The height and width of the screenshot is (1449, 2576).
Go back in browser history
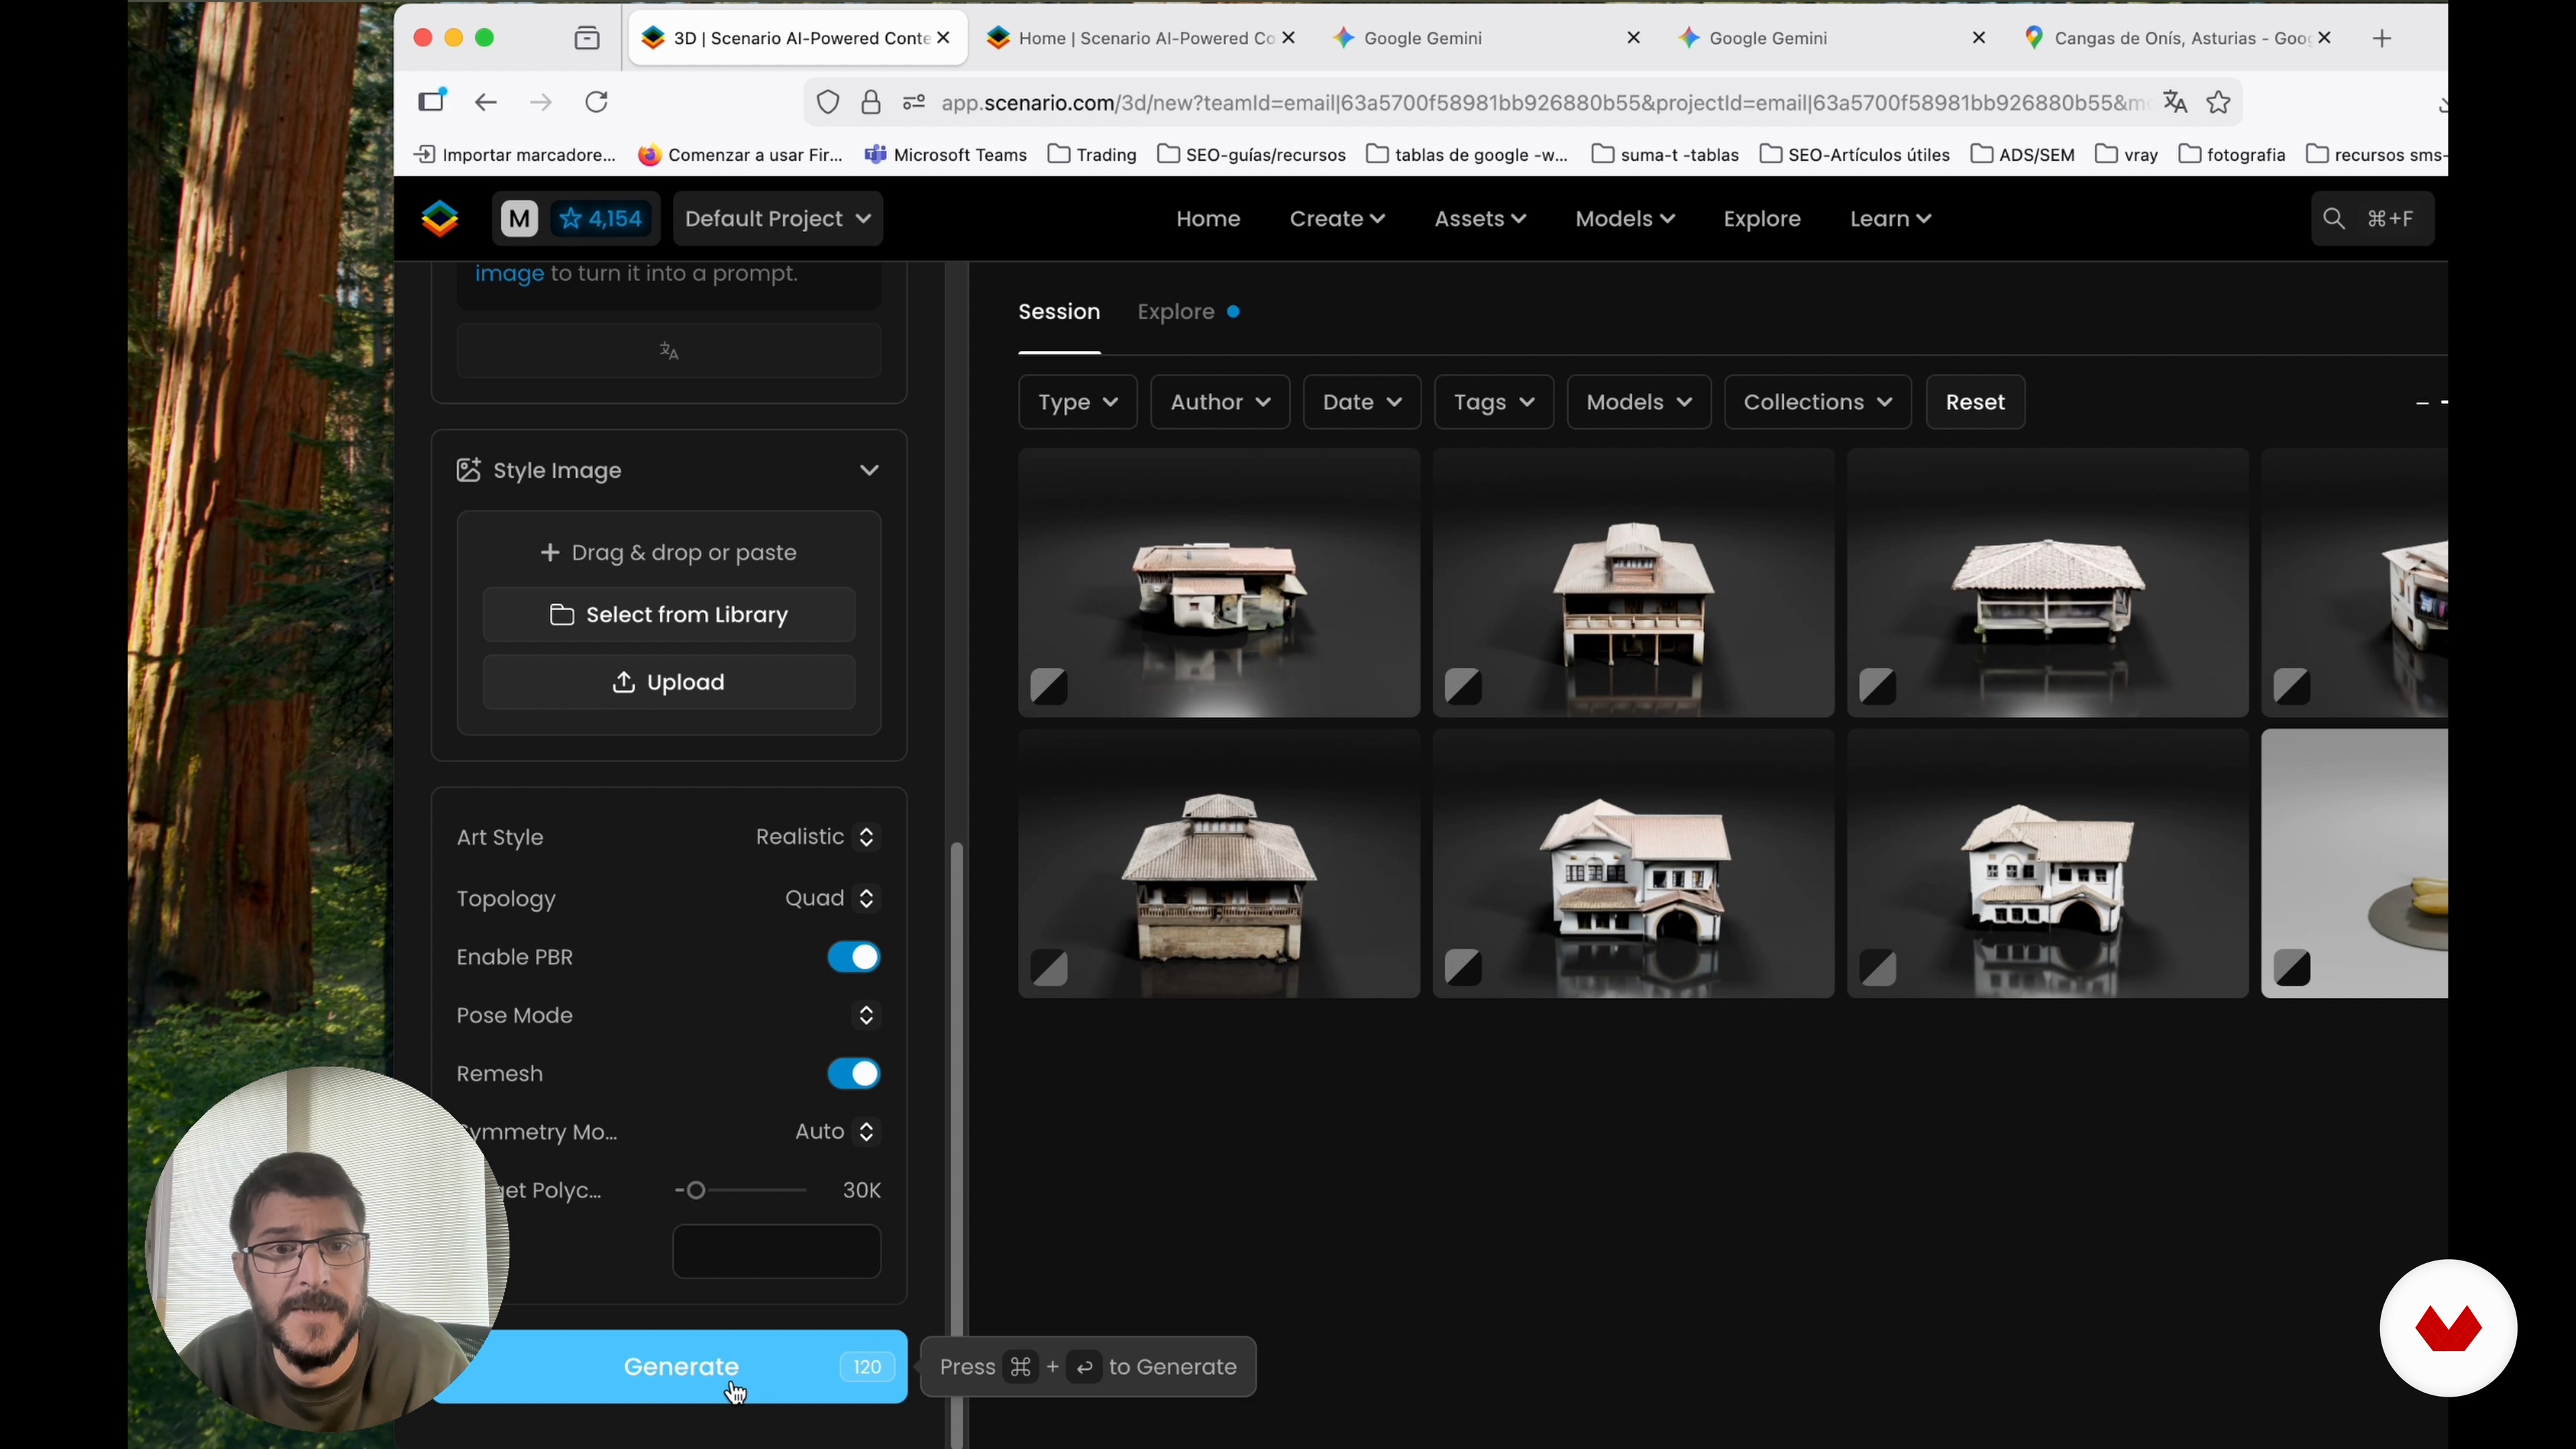(486, 102)
